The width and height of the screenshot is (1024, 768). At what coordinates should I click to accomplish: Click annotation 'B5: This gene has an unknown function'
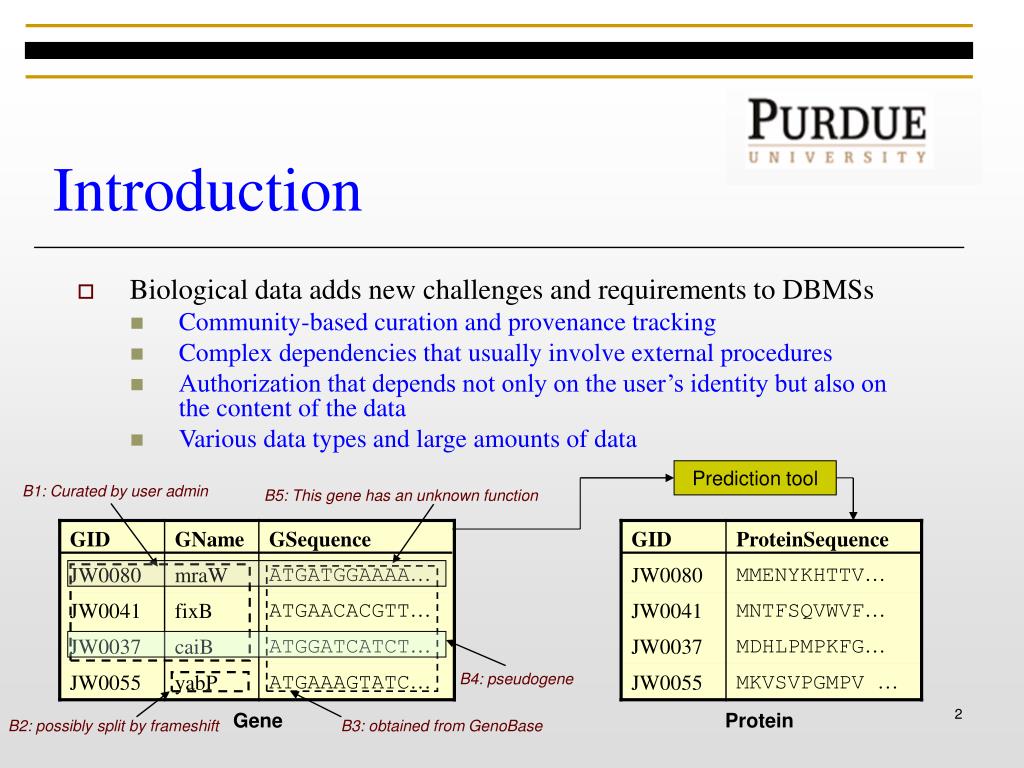point(401,496)
